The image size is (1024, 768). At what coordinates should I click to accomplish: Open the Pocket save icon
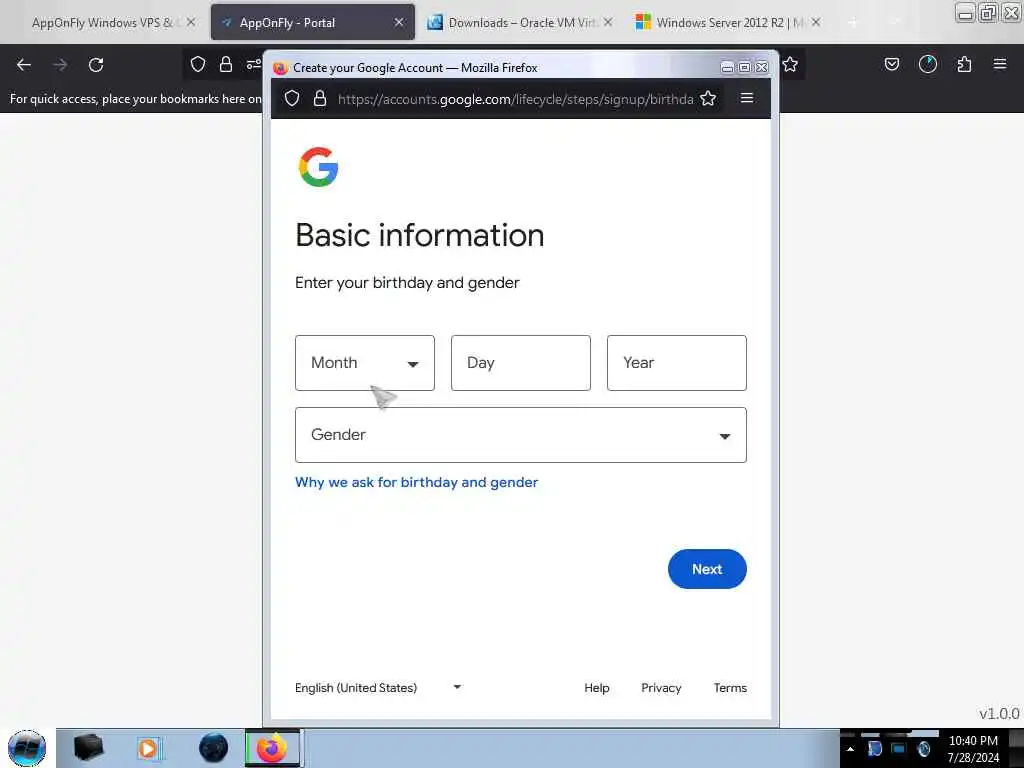click(891, 64)
